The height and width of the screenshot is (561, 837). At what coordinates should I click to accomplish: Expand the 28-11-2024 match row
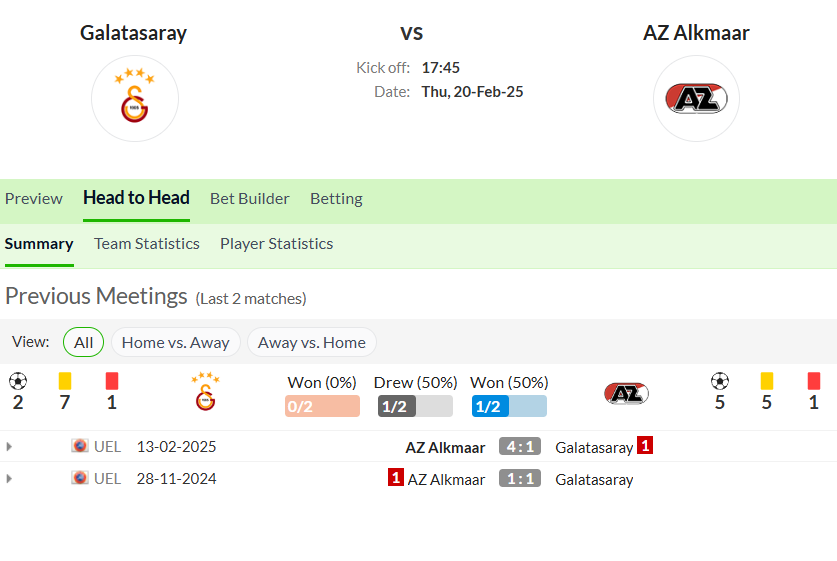[x=9, y=478]
